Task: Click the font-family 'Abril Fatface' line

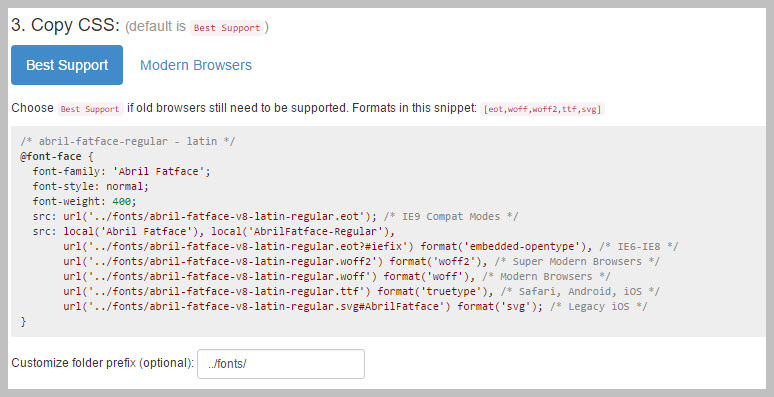Action: [x=121, y=171]
